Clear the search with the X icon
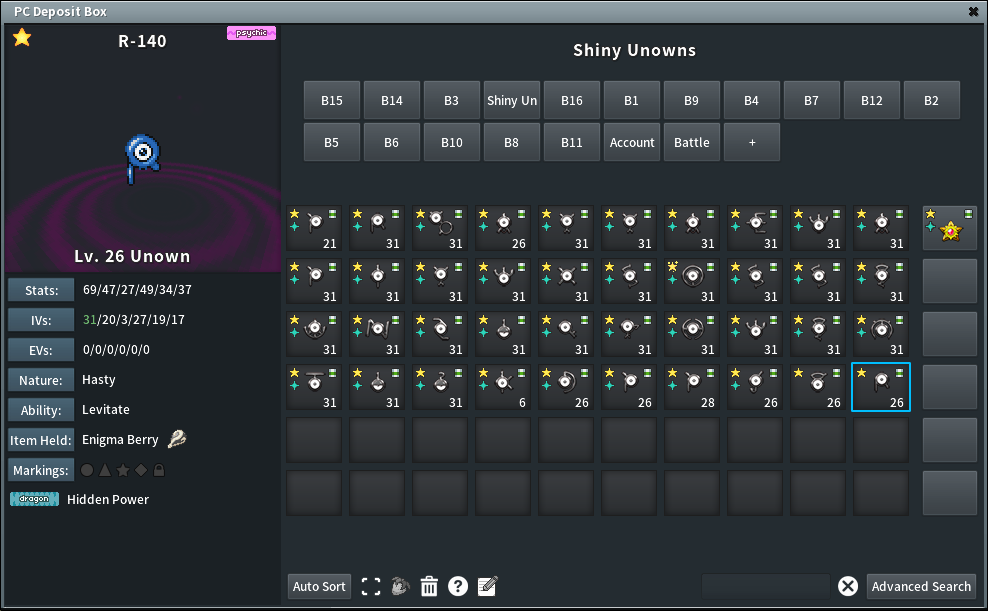The width and height of the screenshot is (988, 611). point(848,586)
